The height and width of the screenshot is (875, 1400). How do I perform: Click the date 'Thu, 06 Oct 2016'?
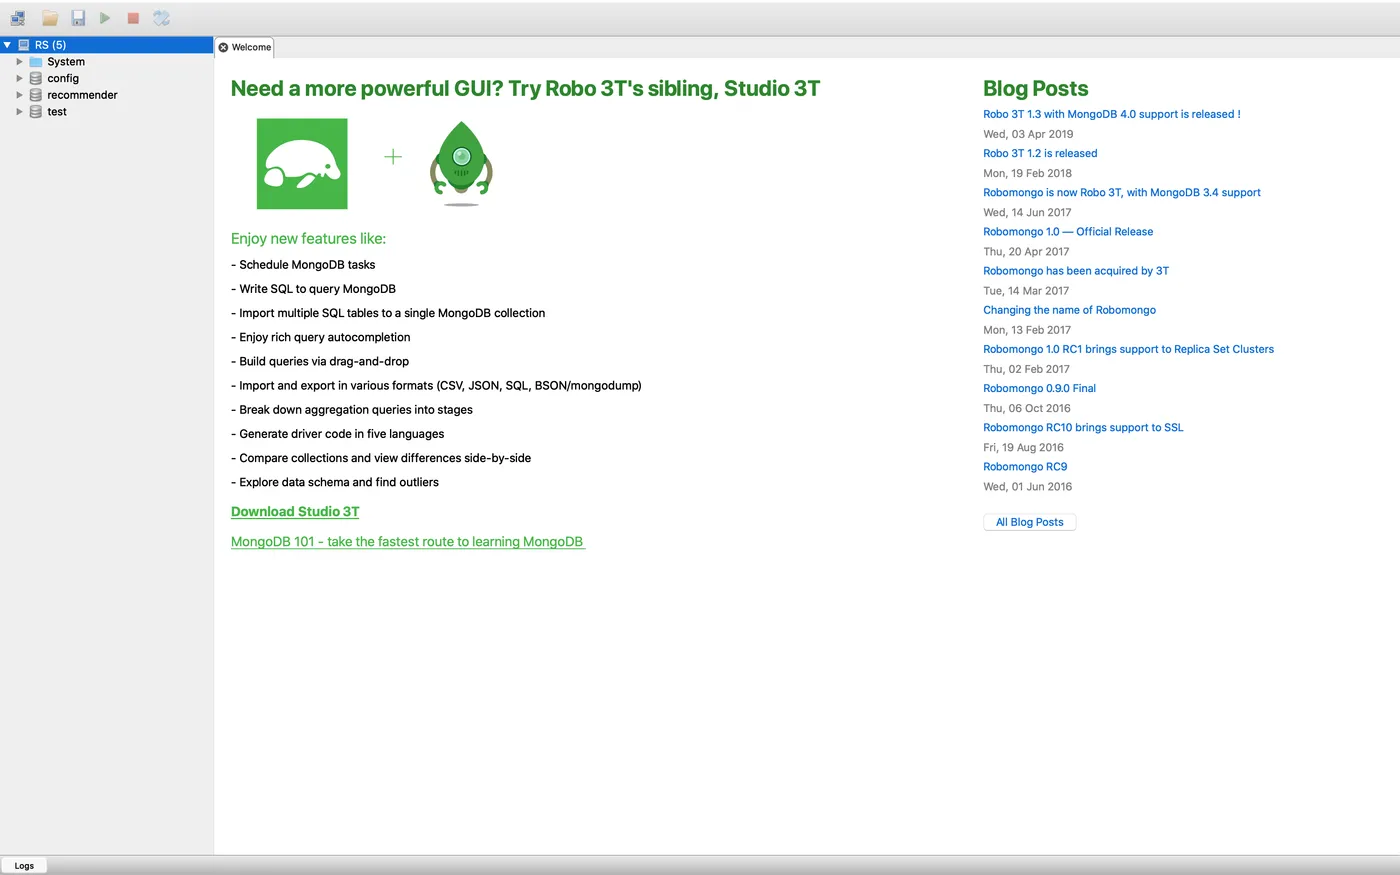pyautogui.click(x=1027, y=408)
